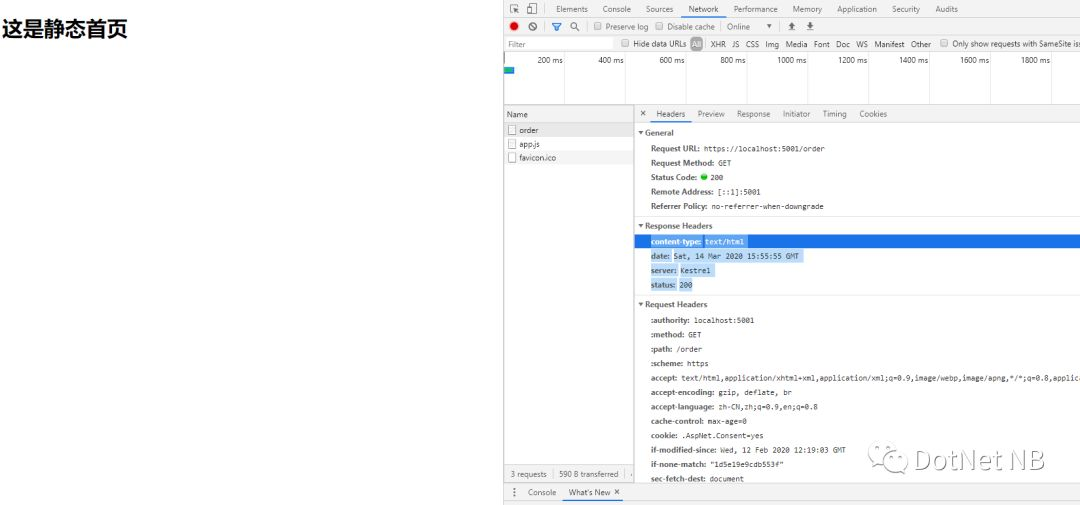Screen dimensions: 1080x505
Task: Show the Response detail tab
Action: point(754,114)
